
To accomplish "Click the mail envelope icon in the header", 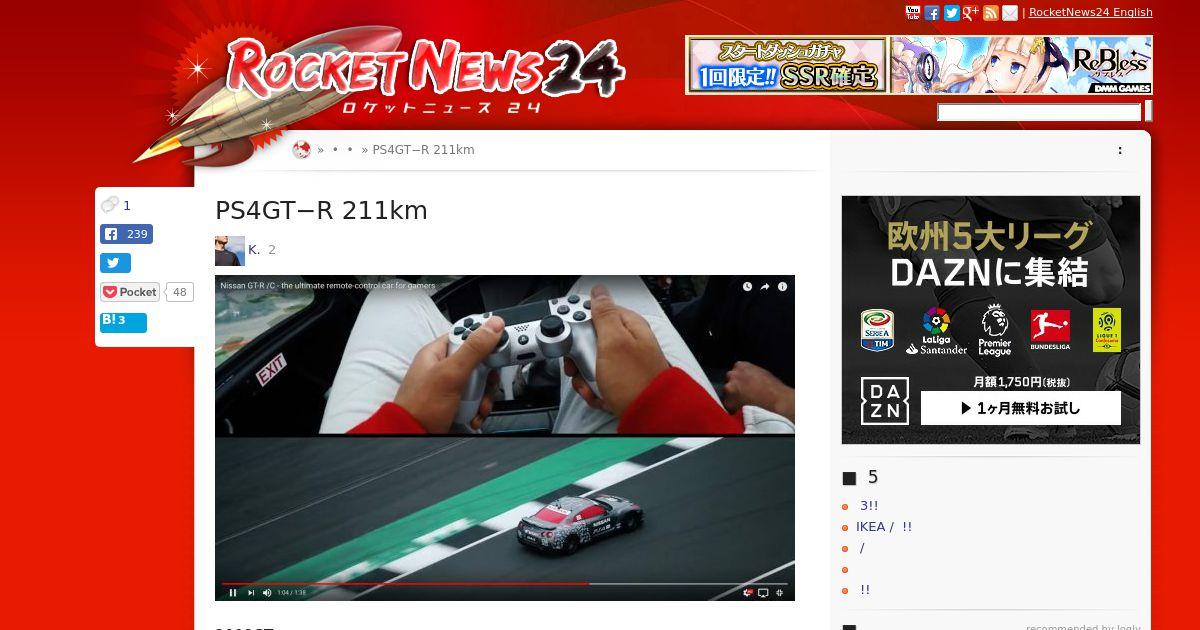I will (x=1010, y=13).
